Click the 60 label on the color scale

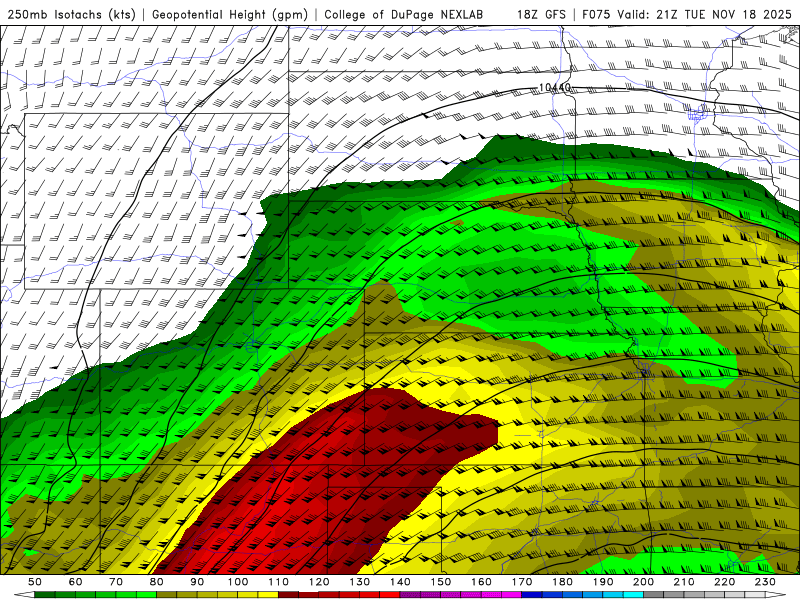click(x=75, y=582)
